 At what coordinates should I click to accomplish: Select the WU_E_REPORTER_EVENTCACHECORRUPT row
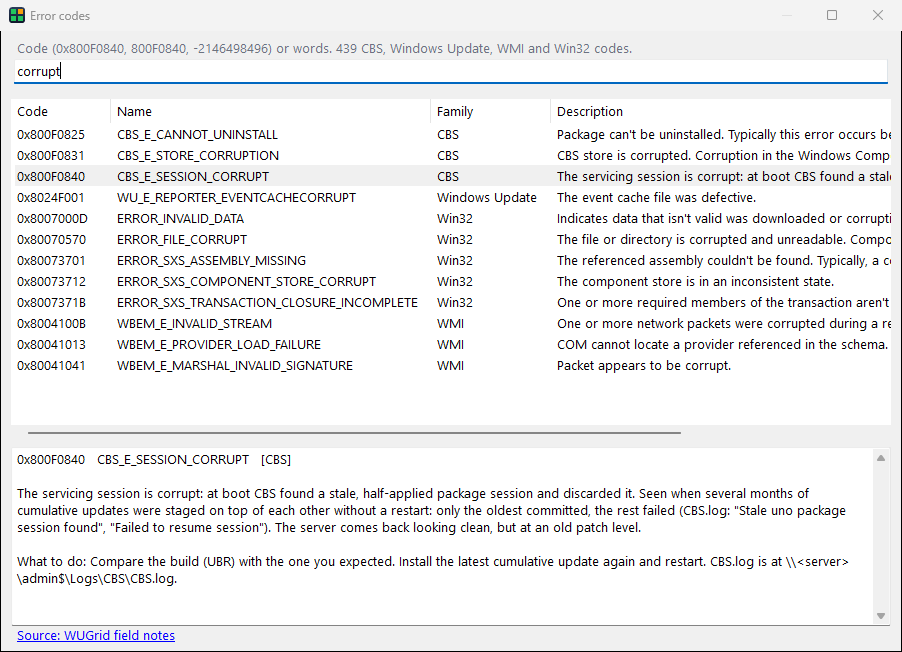451,198
